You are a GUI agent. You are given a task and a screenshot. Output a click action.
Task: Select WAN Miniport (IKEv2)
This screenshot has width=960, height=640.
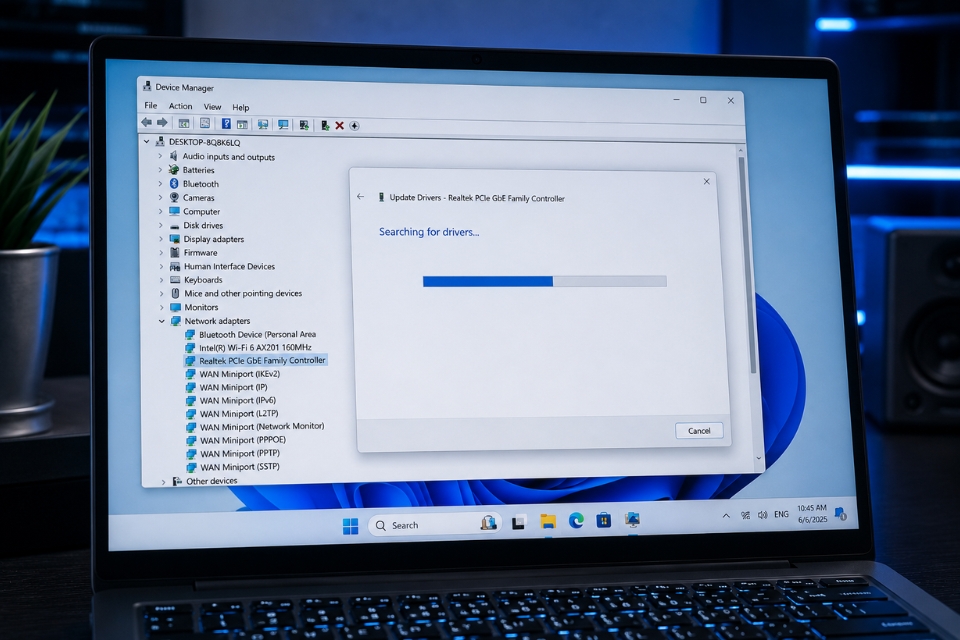point(233,374)
